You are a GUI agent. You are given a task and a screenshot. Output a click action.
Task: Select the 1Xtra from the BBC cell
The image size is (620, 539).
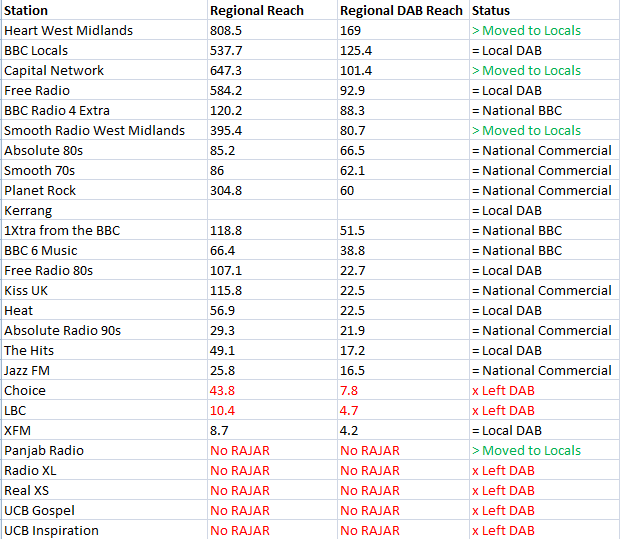[104, 230]
